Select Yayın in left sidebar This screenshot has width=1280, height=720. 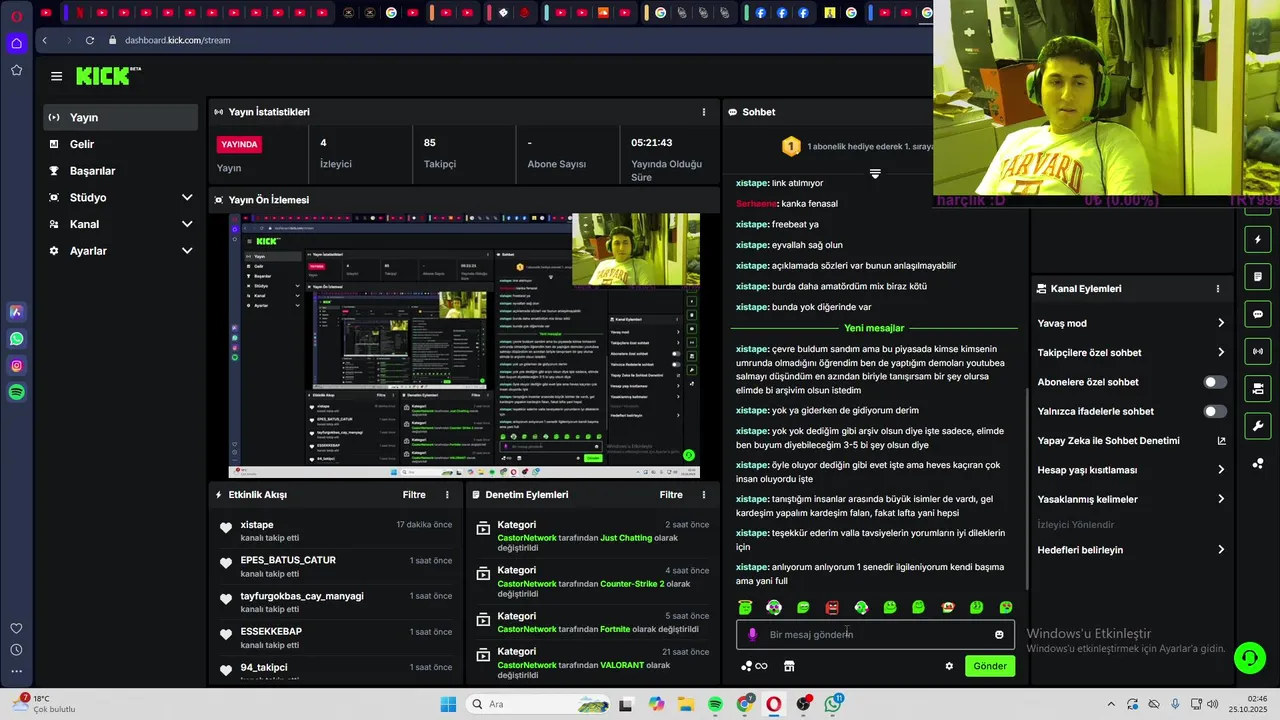click(120, 117)
